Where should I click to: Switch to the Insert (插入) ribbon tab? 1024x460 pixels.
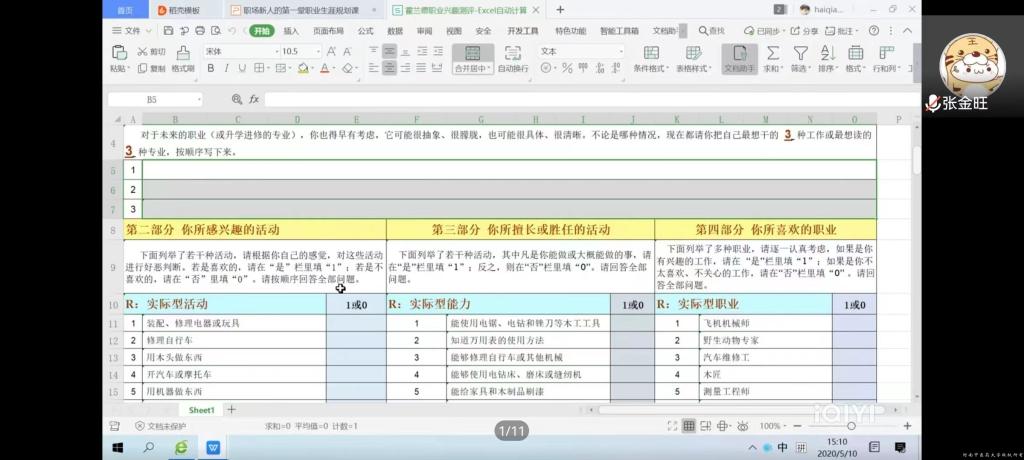(x=291, y=31)
